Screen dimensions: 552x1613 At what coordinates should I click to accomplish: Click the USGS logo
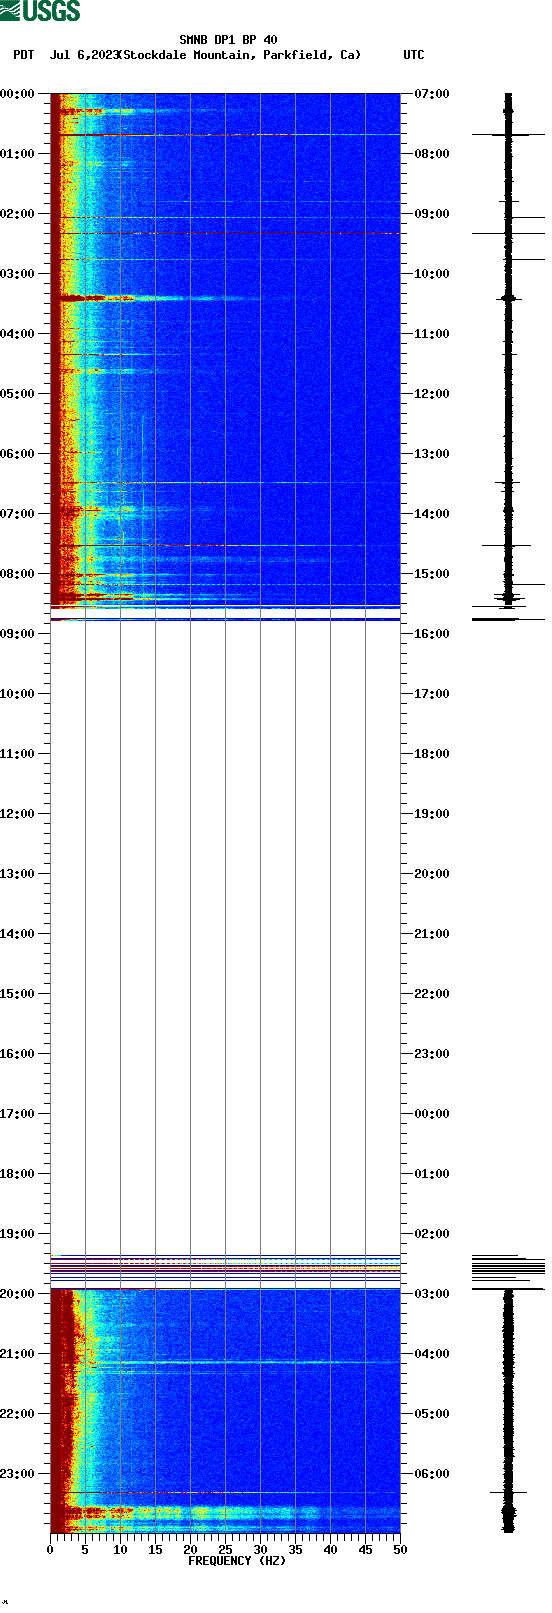click(40, 11)
